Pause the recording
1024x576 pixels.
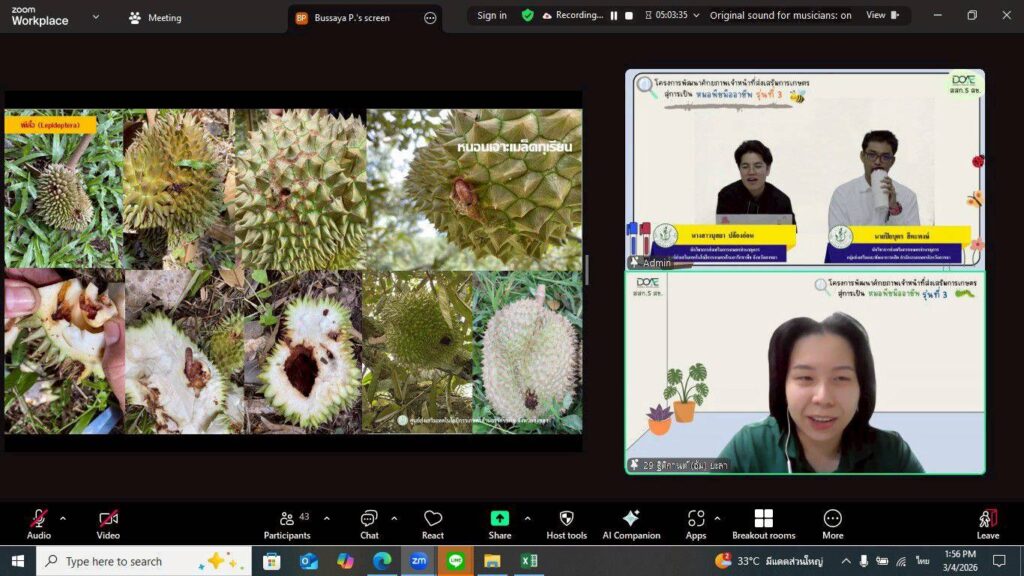[x=614, y=16]
